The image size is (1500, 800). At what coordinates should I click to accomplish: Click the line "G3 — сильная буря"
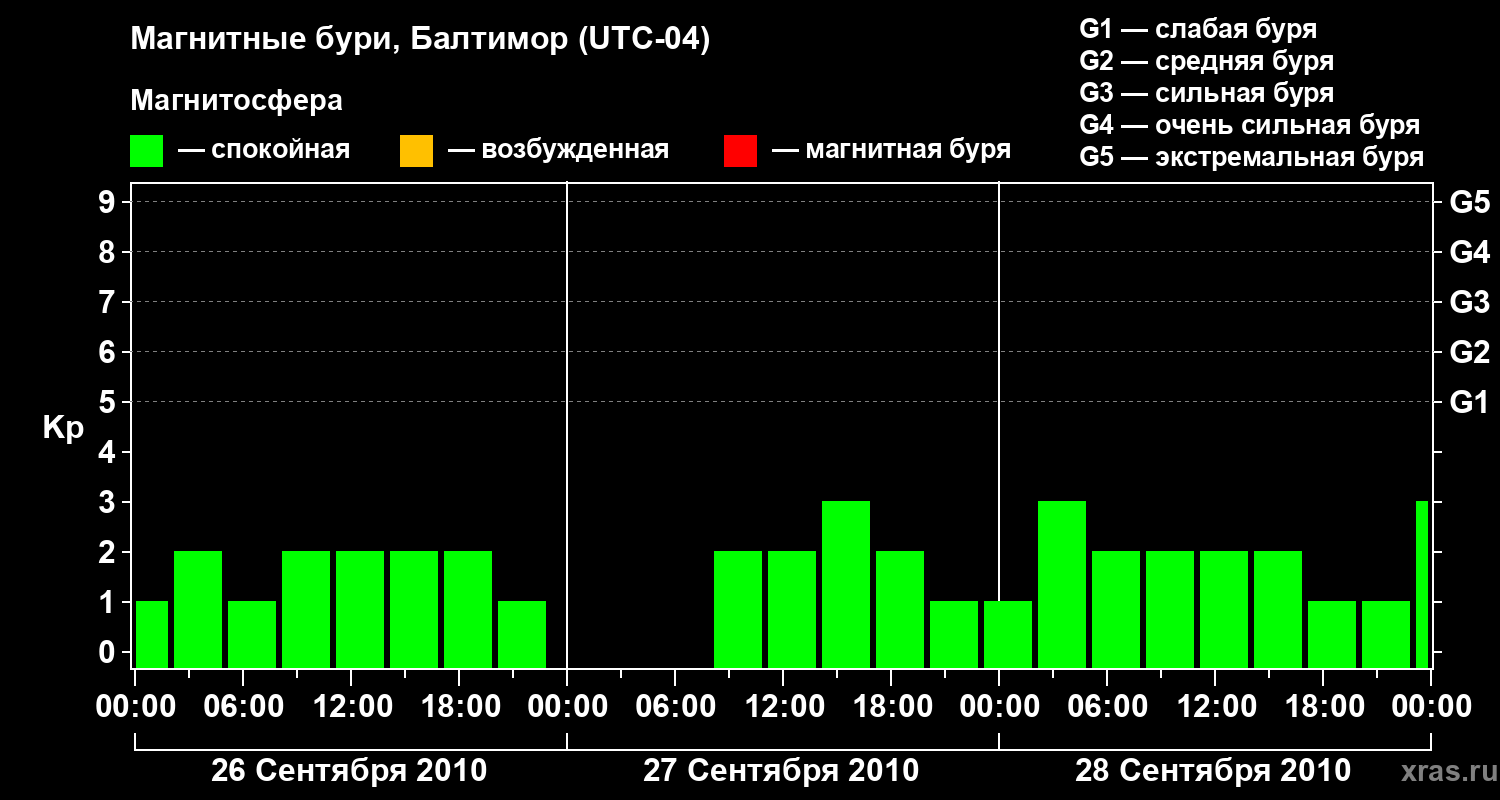click(1206, 93)
